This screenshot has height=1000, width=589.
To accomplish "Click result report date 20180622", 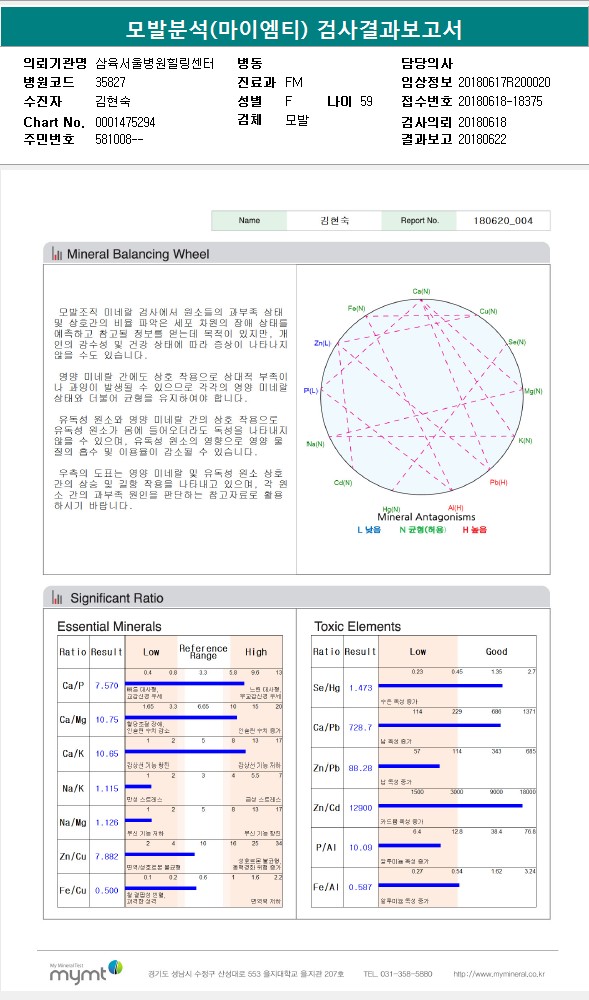I will [x=482, y=139].
